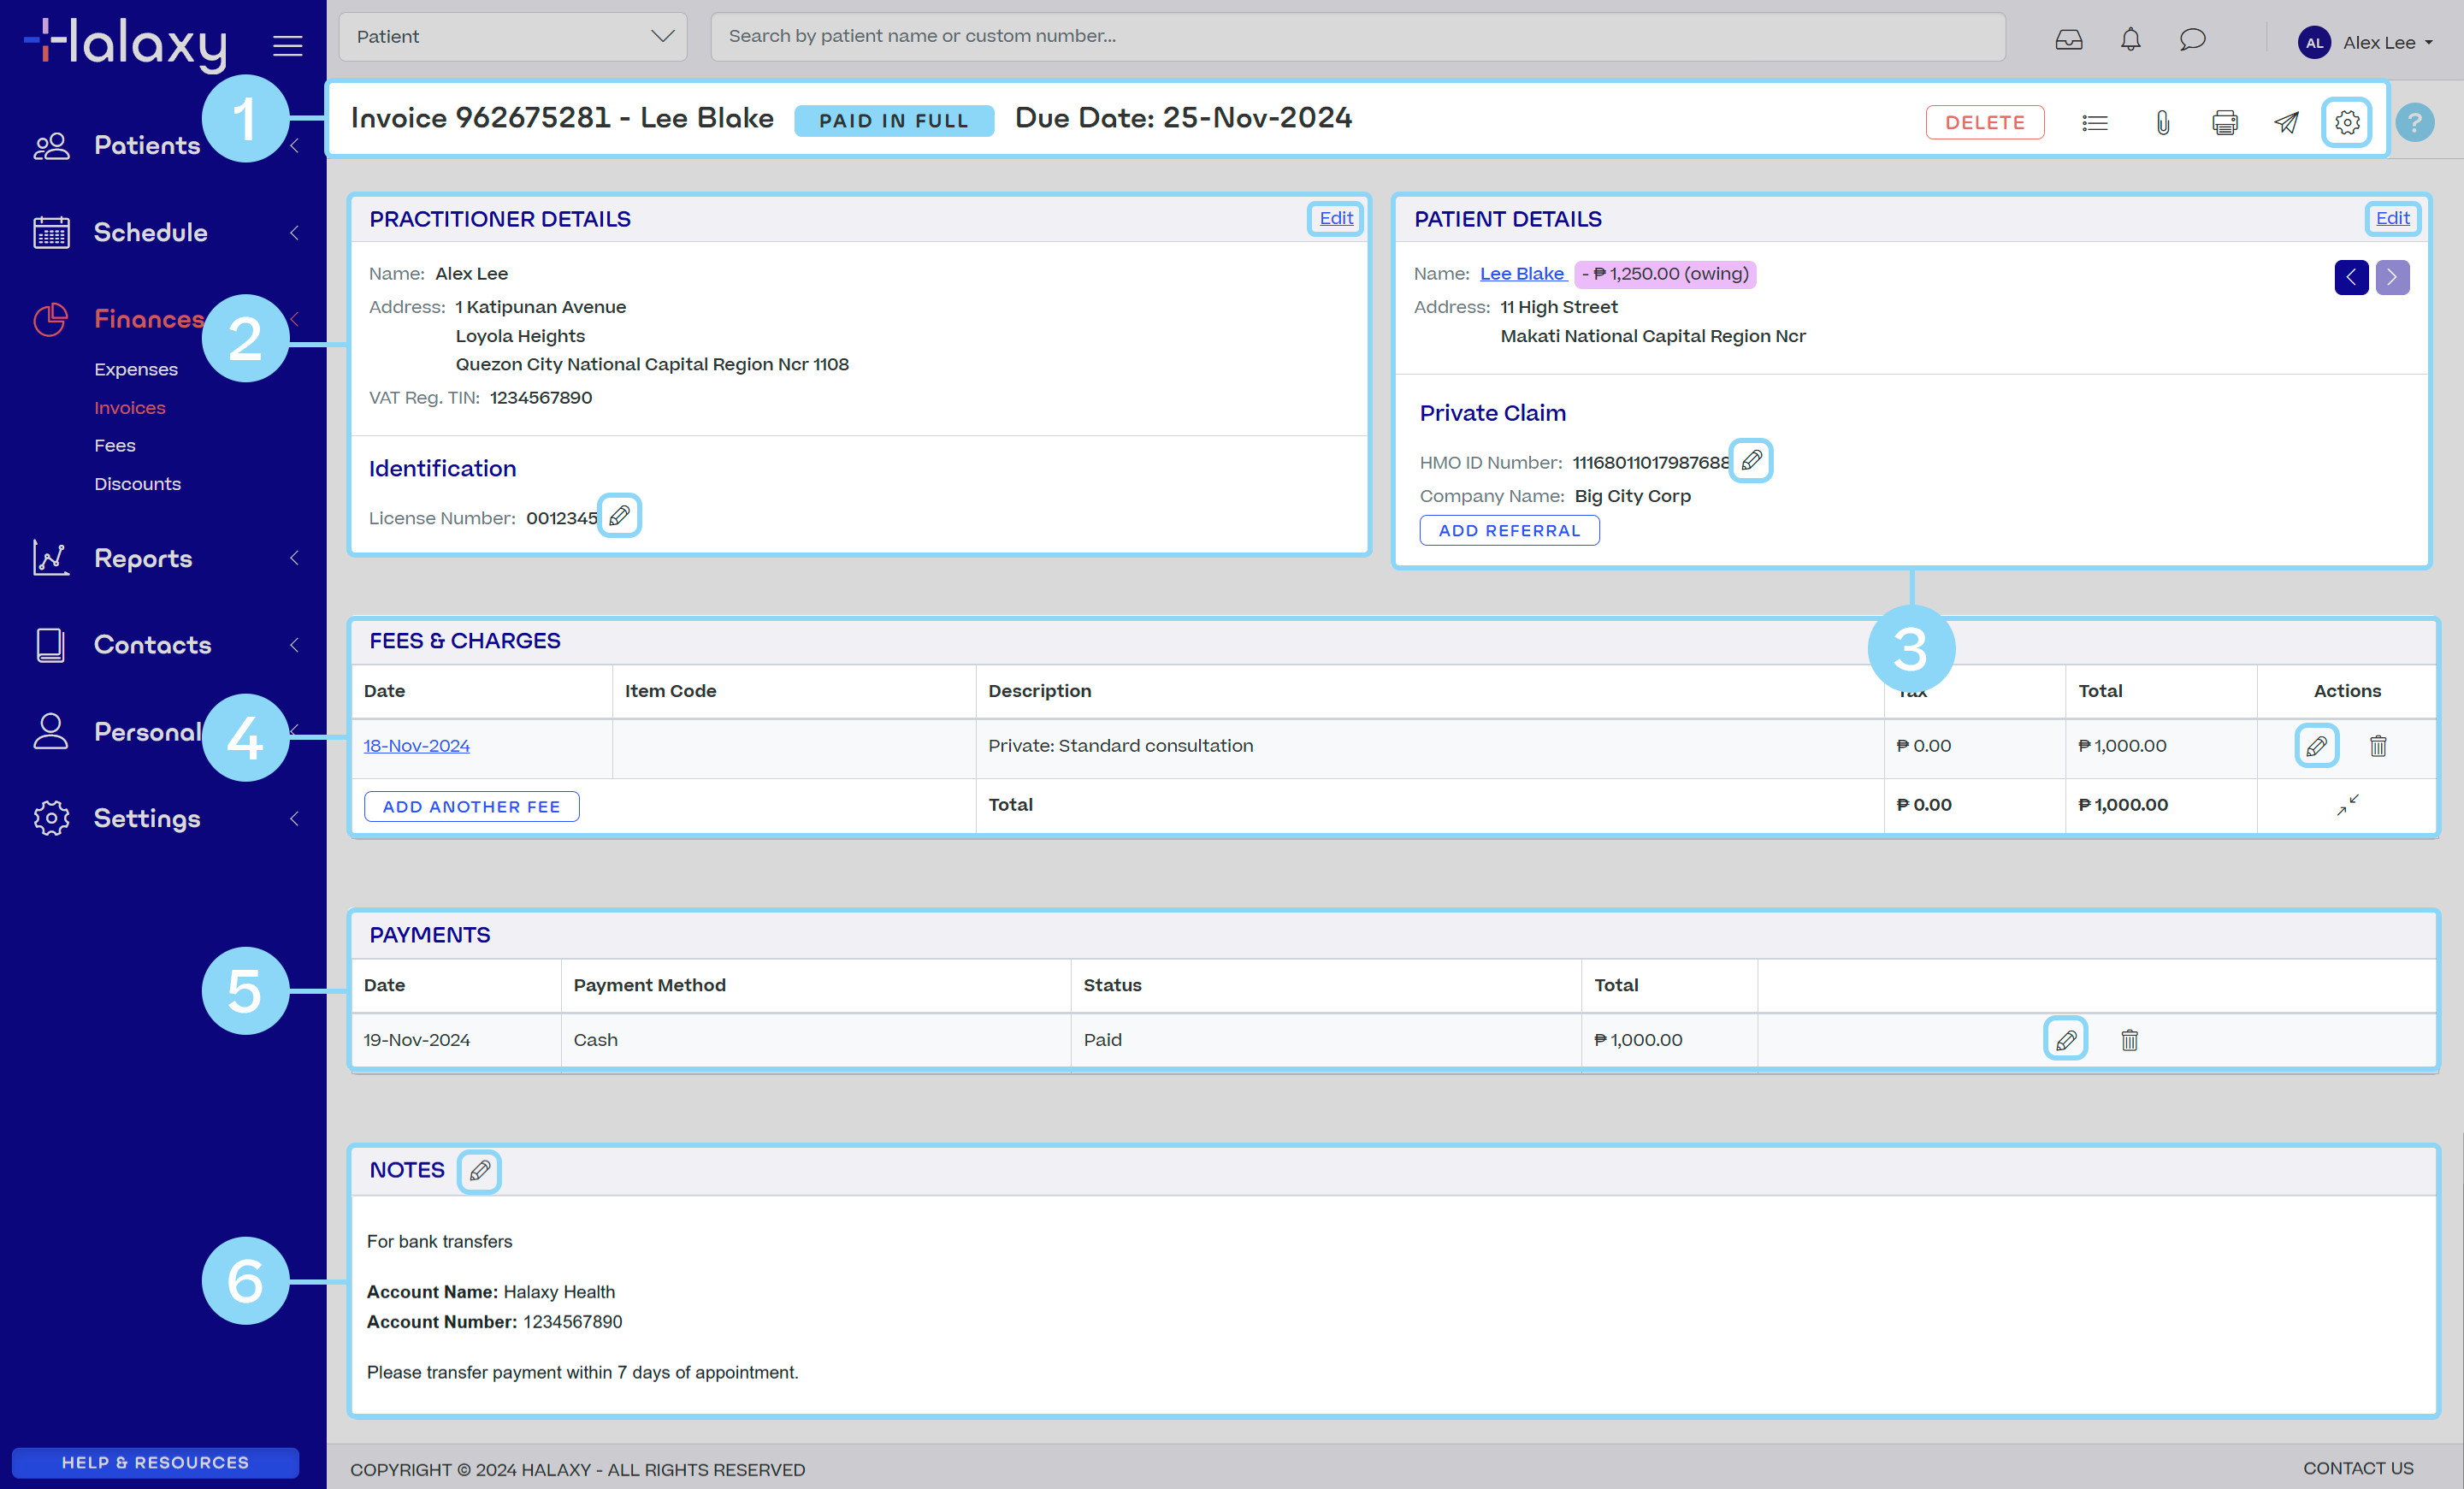Screen dimensions: 2464x1489
Task: Send the invoice via paper plane icon
Action: pos(2286,122)
